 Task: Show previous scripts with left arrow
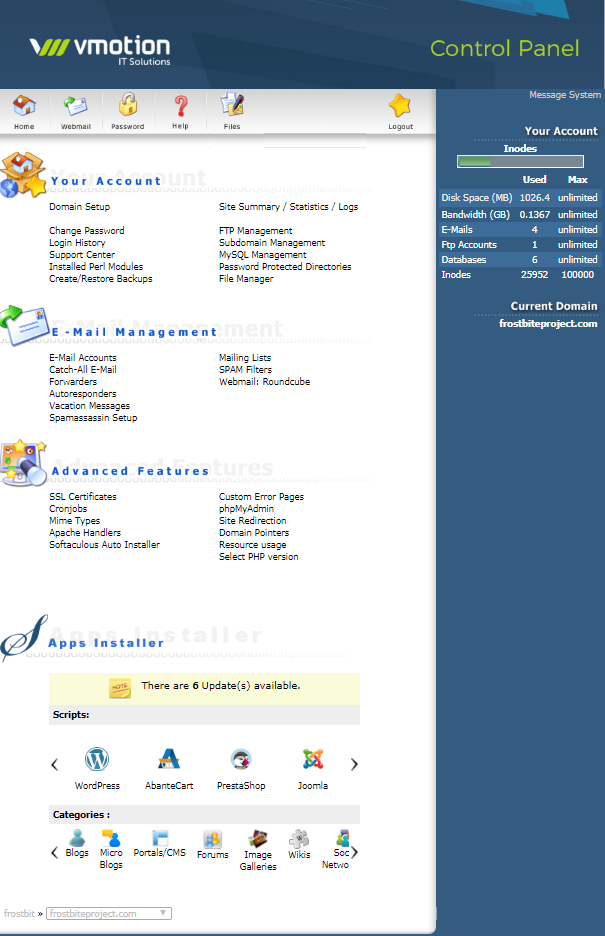coord(55,764)
